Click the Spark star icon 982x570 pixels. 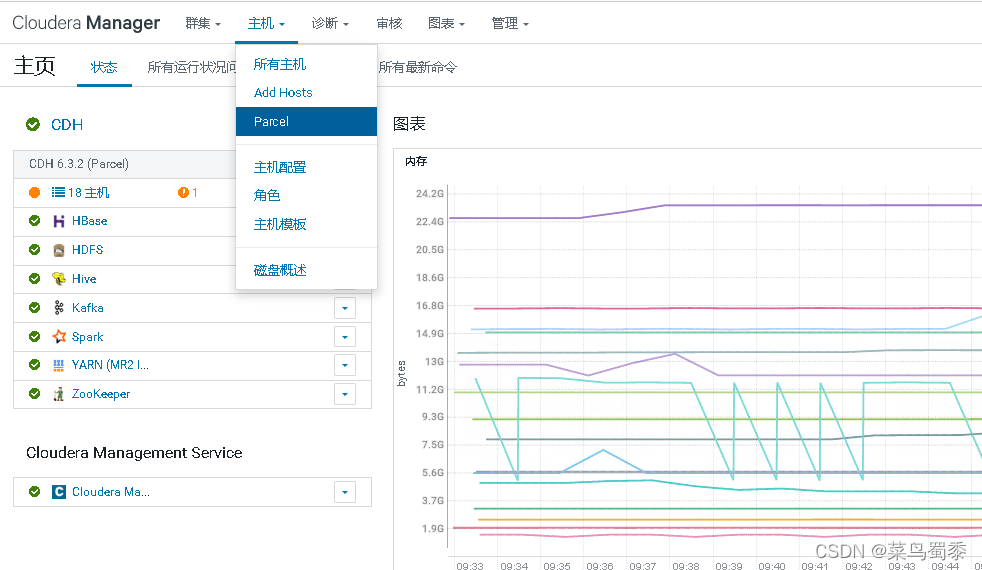pyautogui.click(x=59, y=336)
